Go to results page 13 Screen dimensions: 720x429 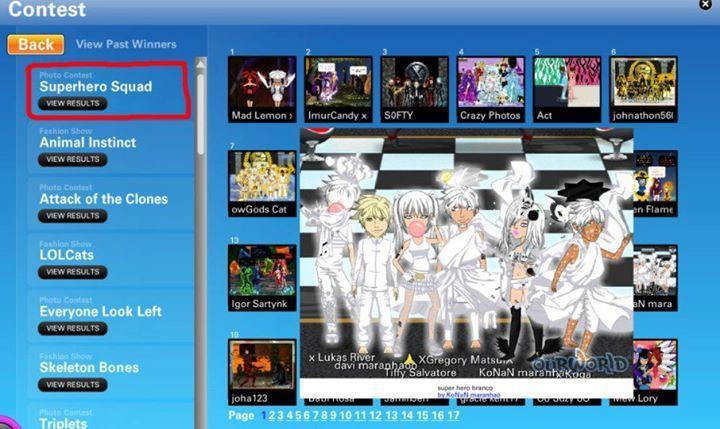click(x=392, y=416)
